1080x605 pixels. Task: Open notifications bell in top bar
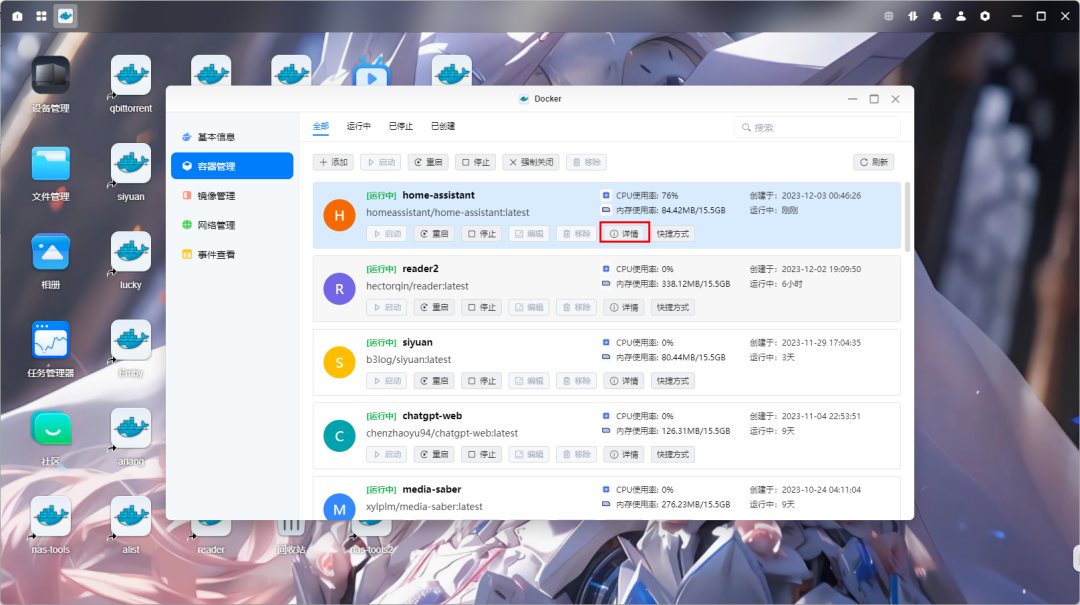click(937, 16)
